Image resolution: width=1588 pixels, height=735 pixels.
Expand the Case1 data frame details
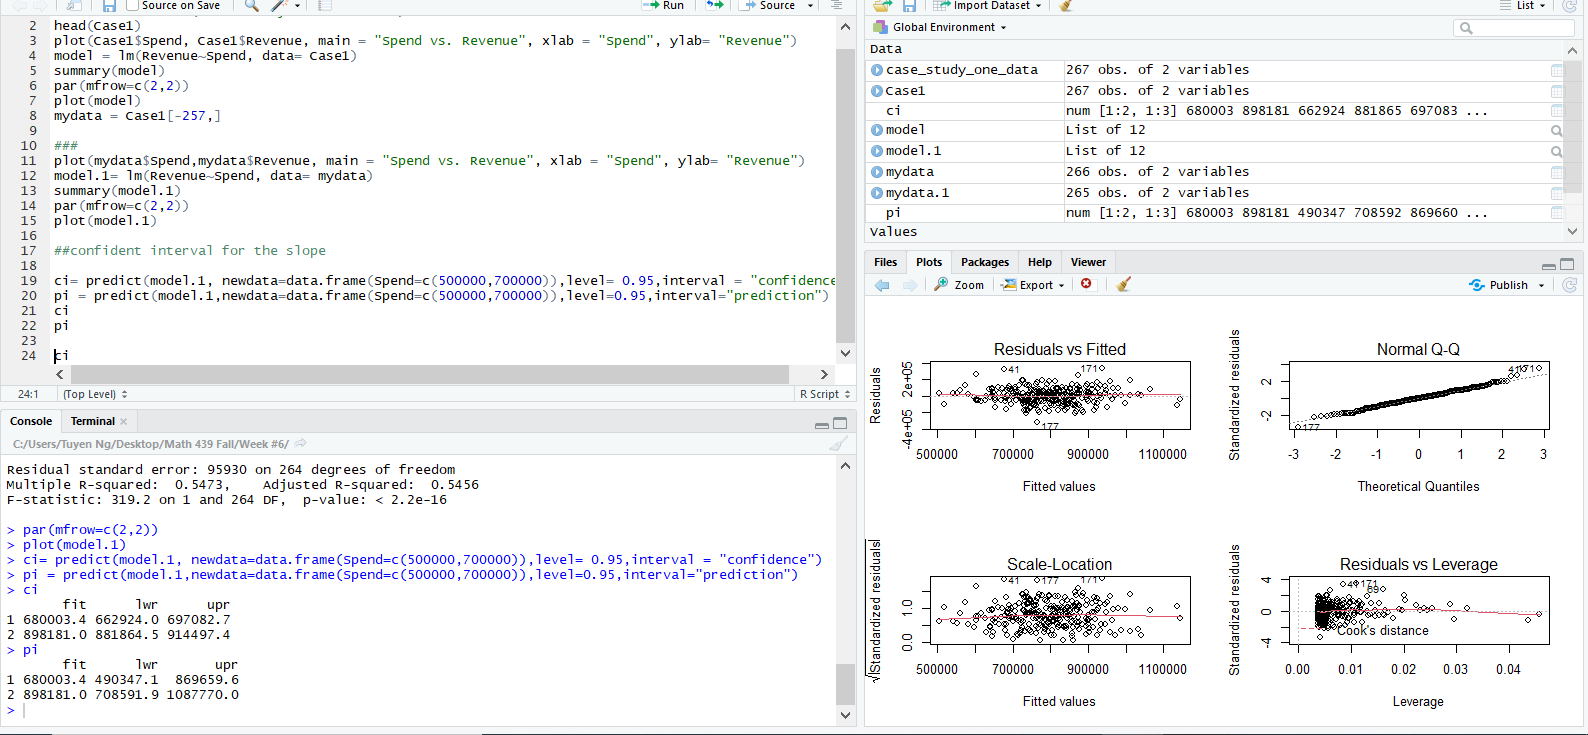click(877, 91)
